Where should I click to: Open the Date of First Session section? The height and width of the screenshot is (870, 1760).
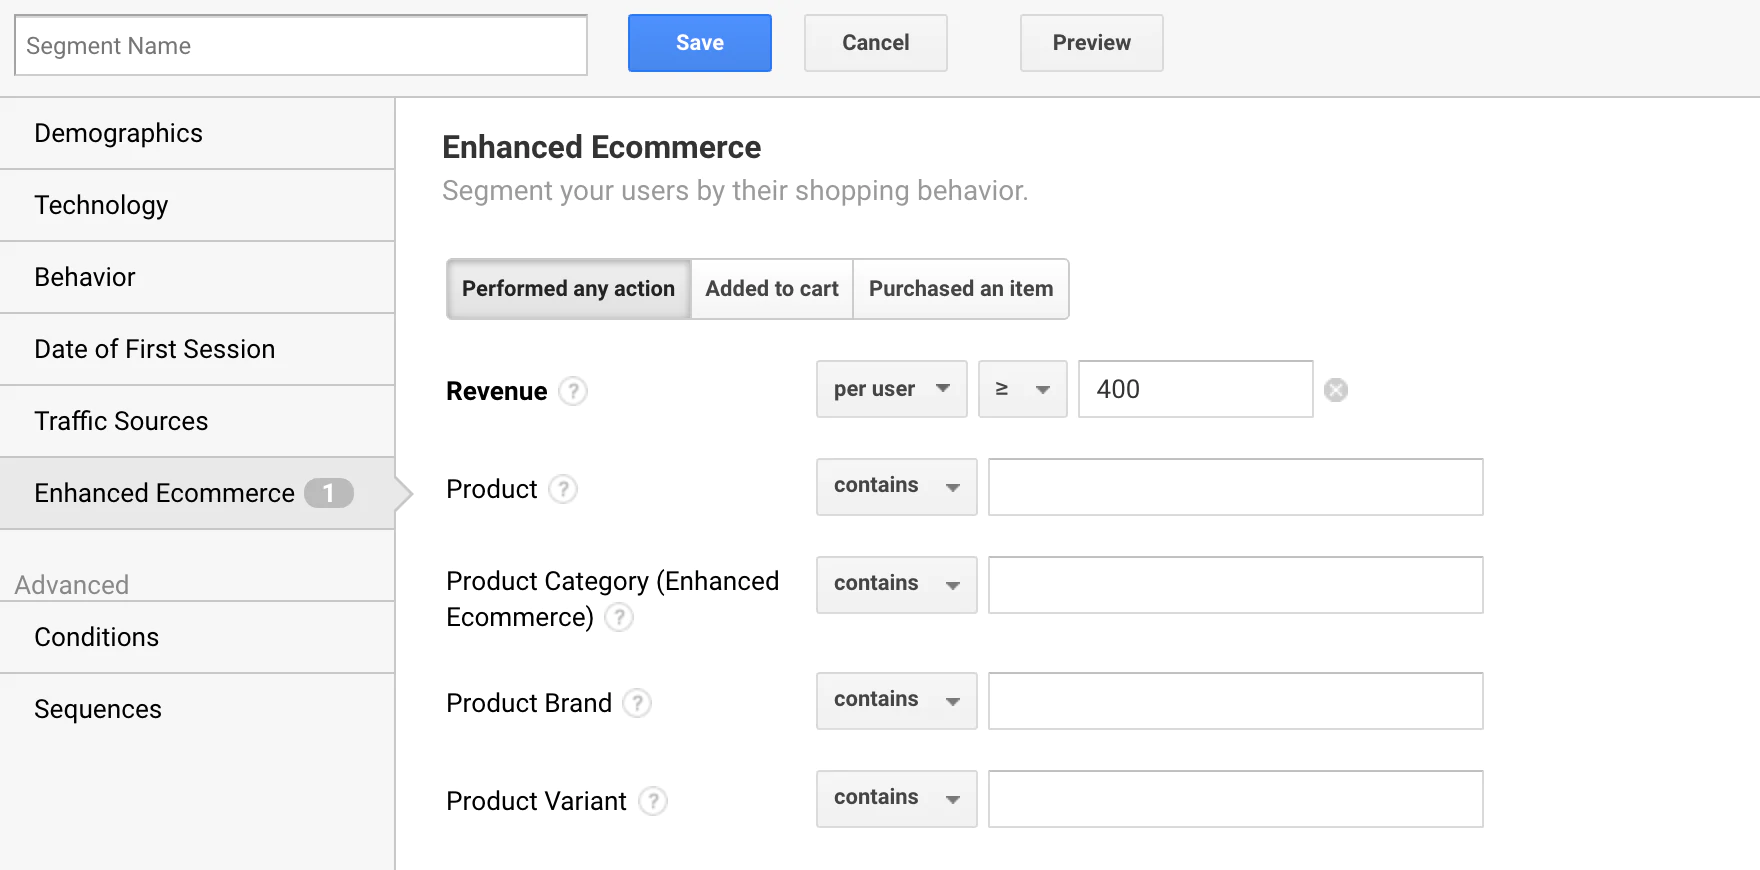point(197,349)
